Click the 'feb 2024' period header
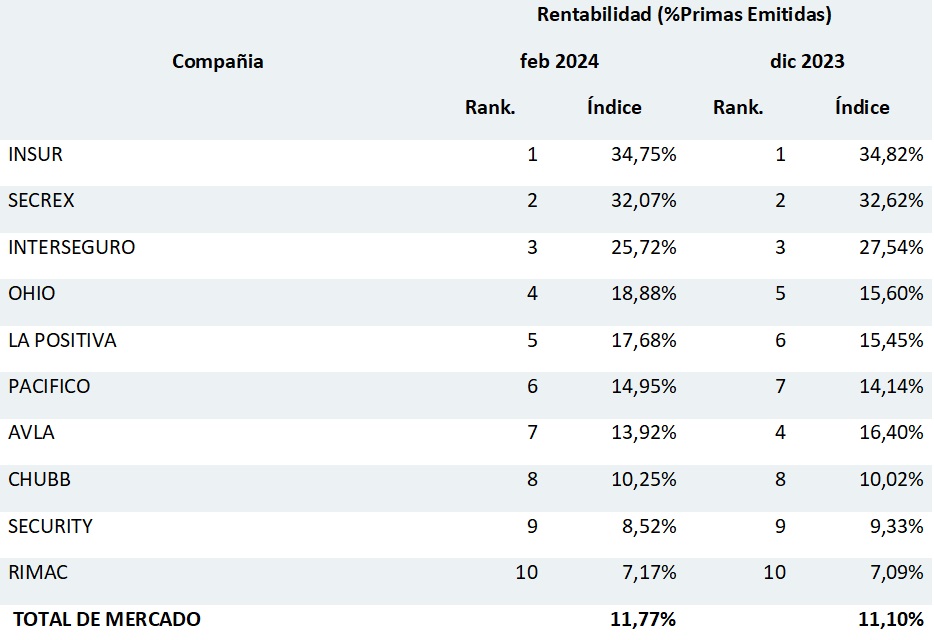This screenshot has height=640, width=934. pyautogui.click(x=559, y=61)
